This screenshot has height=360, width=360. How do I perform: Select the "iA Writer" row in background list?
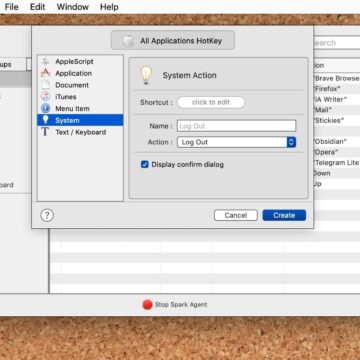(337, 99)
